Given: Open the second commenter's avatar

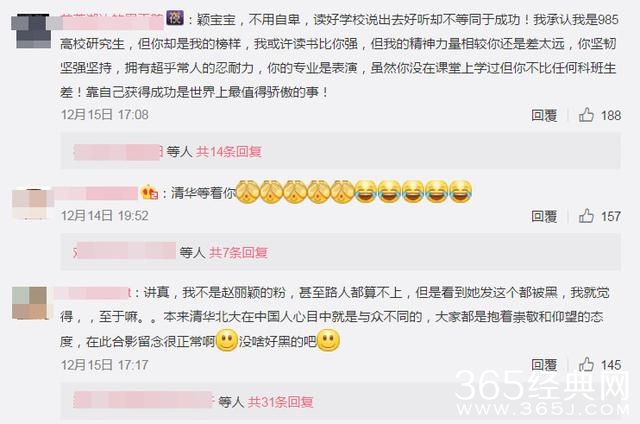Looking at the screenshot, I should point(31,203).
